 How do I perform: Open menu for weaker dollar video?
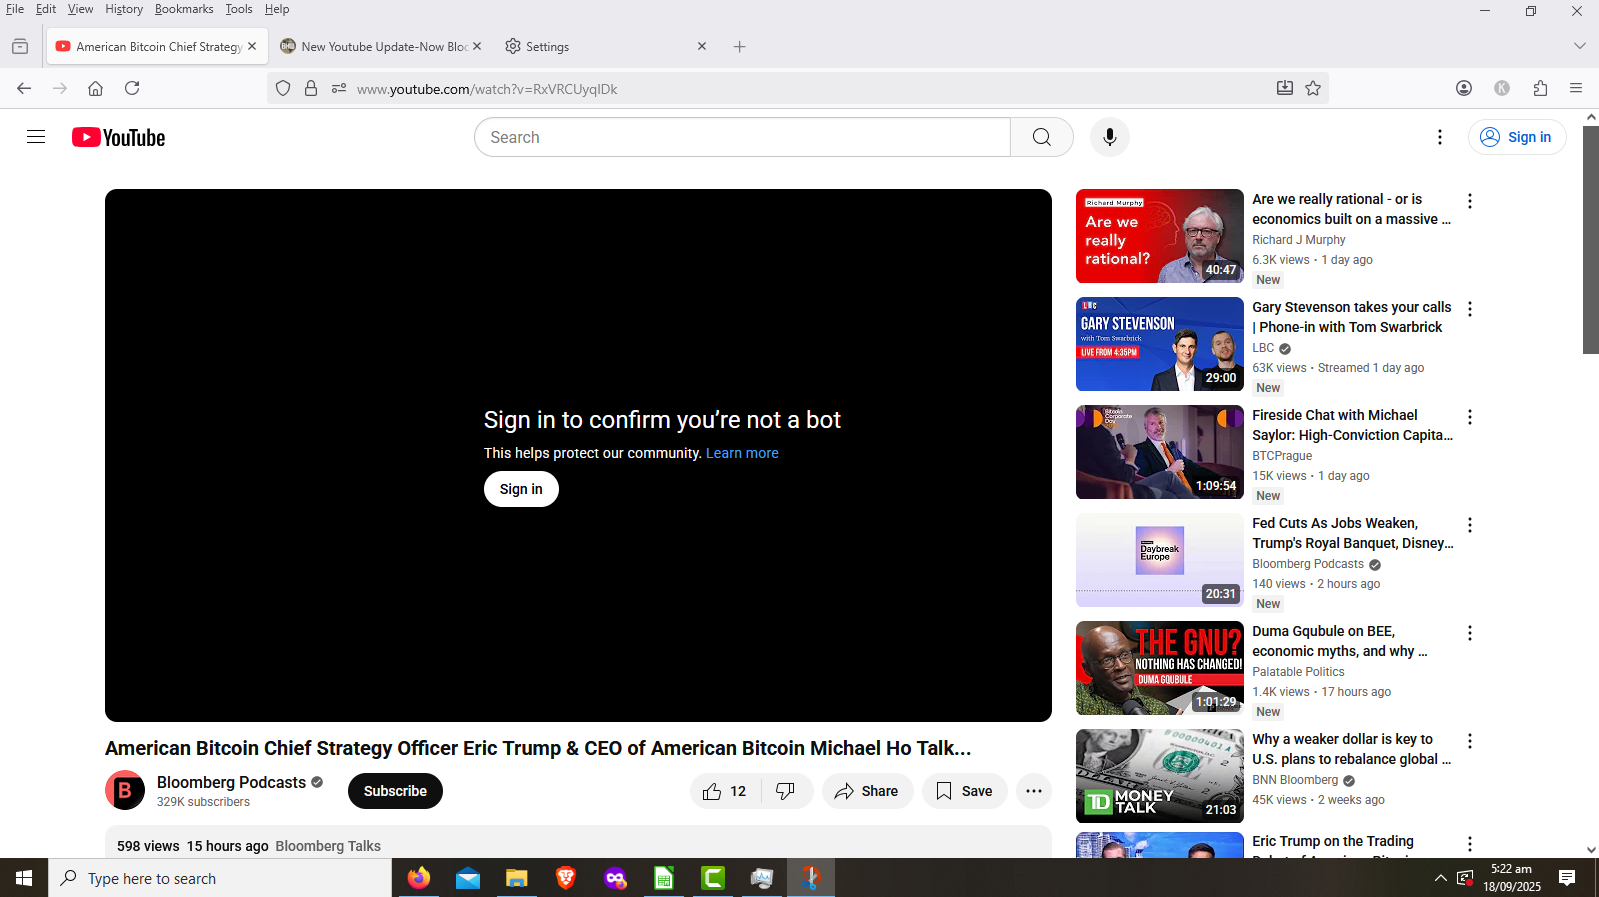(1469, 741)
